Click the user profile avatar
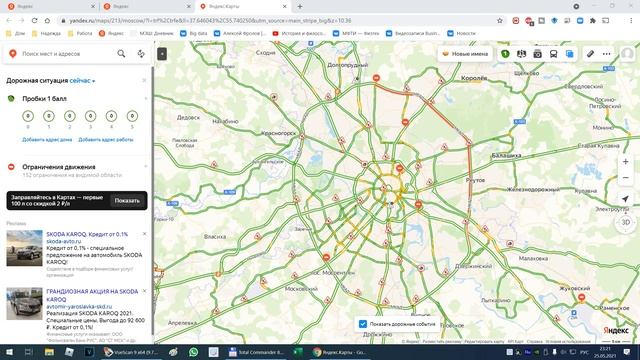The width and height of the screenshot is (640, 360). tap(627, 53)
